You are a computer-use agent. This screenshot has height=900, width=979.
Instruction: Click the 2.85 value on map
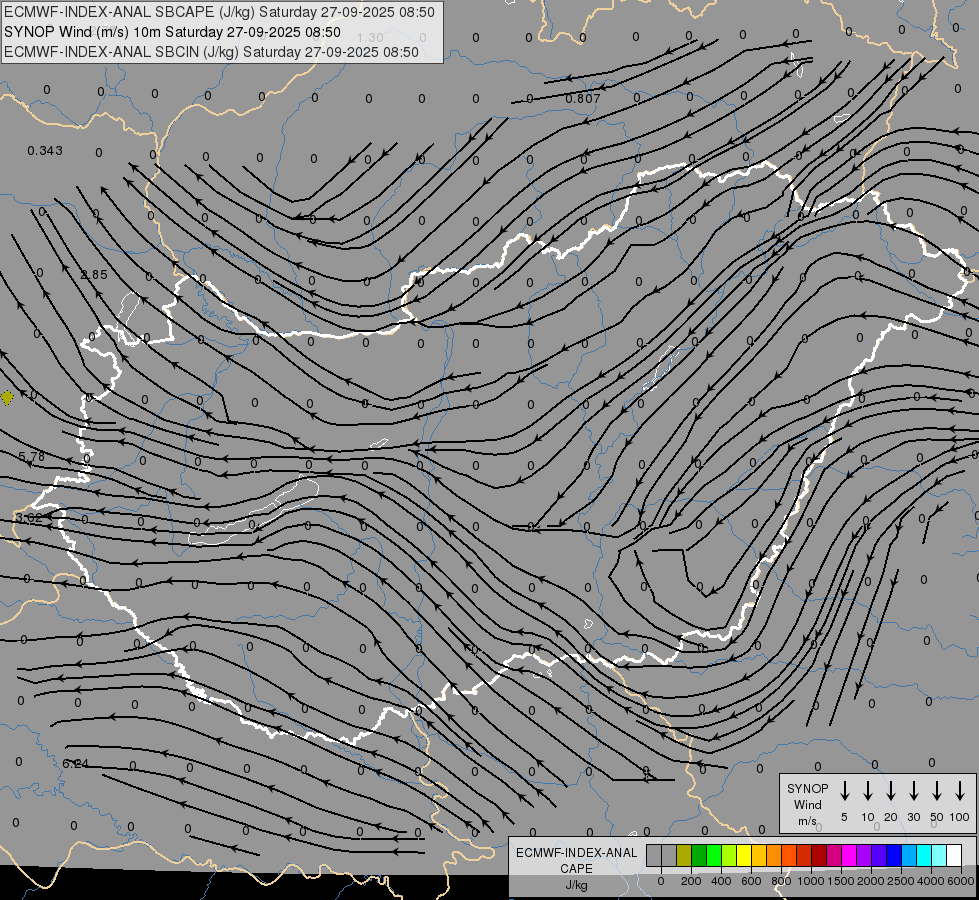94,274
